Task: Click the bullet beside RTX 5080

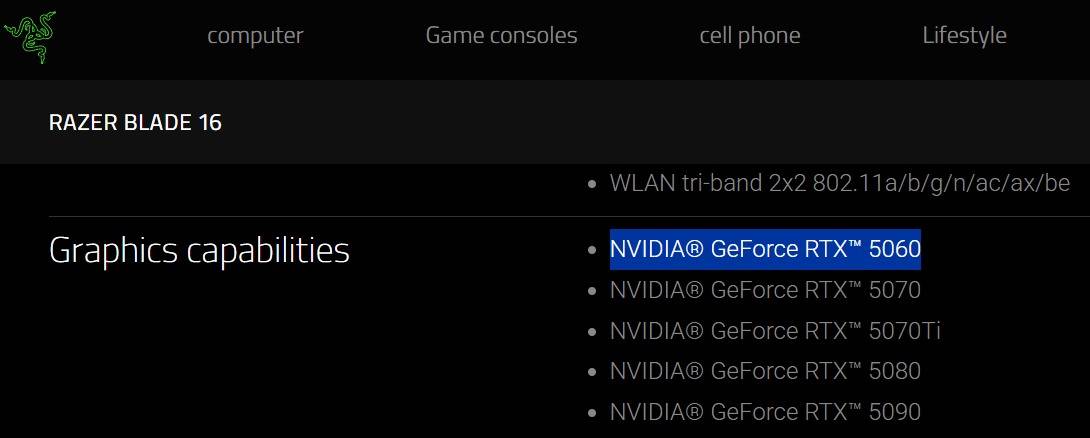Action: [592, 372]
